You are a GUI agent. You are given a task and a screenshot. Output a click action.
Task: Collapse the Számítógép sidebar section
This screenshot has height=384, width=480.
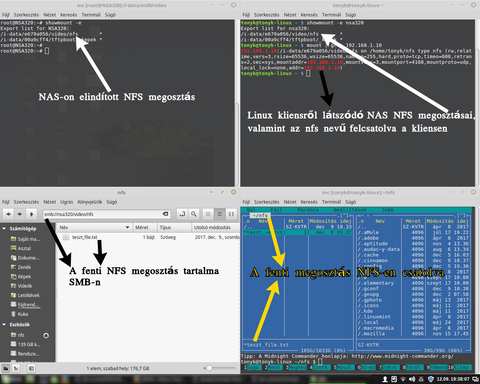click(x=4, y=229)
